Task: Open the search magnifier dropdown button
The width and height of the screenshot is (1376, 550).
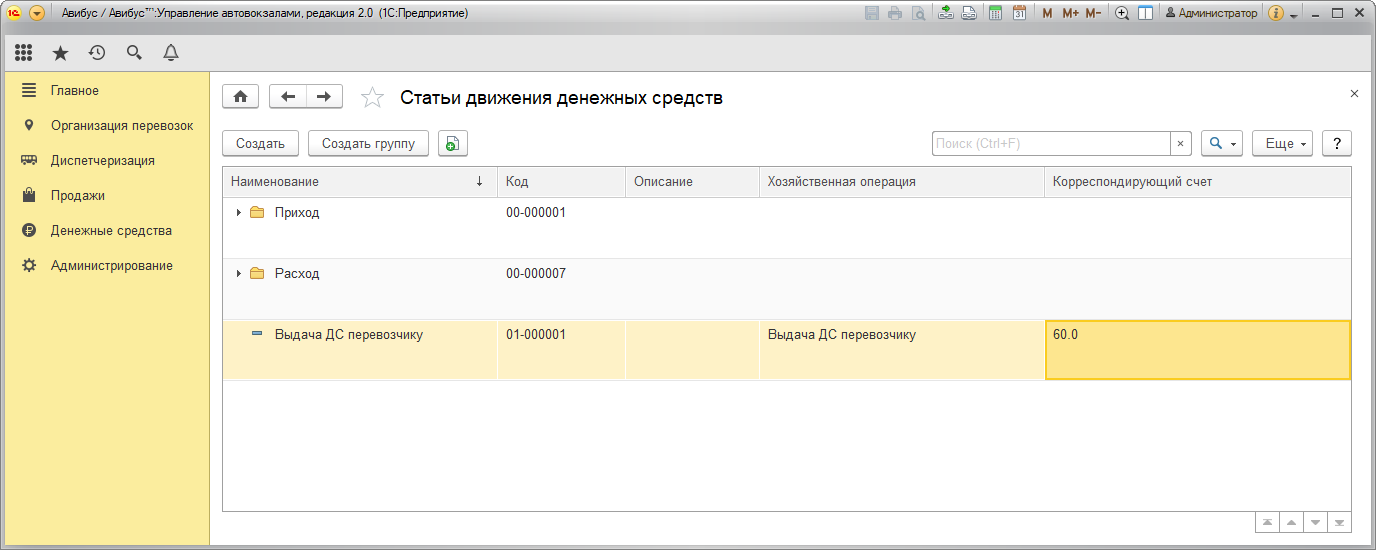Action: [1221, 144]
